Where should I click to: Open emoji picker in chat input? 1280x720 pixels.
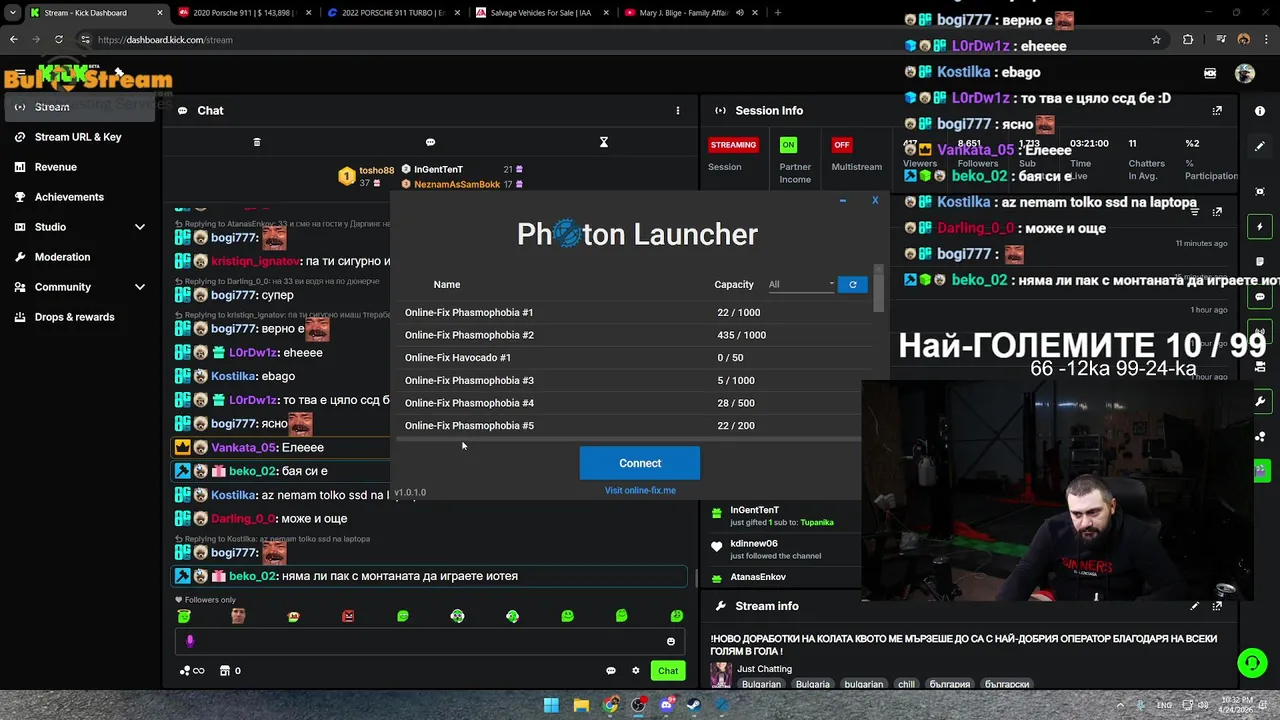(671, 641)
